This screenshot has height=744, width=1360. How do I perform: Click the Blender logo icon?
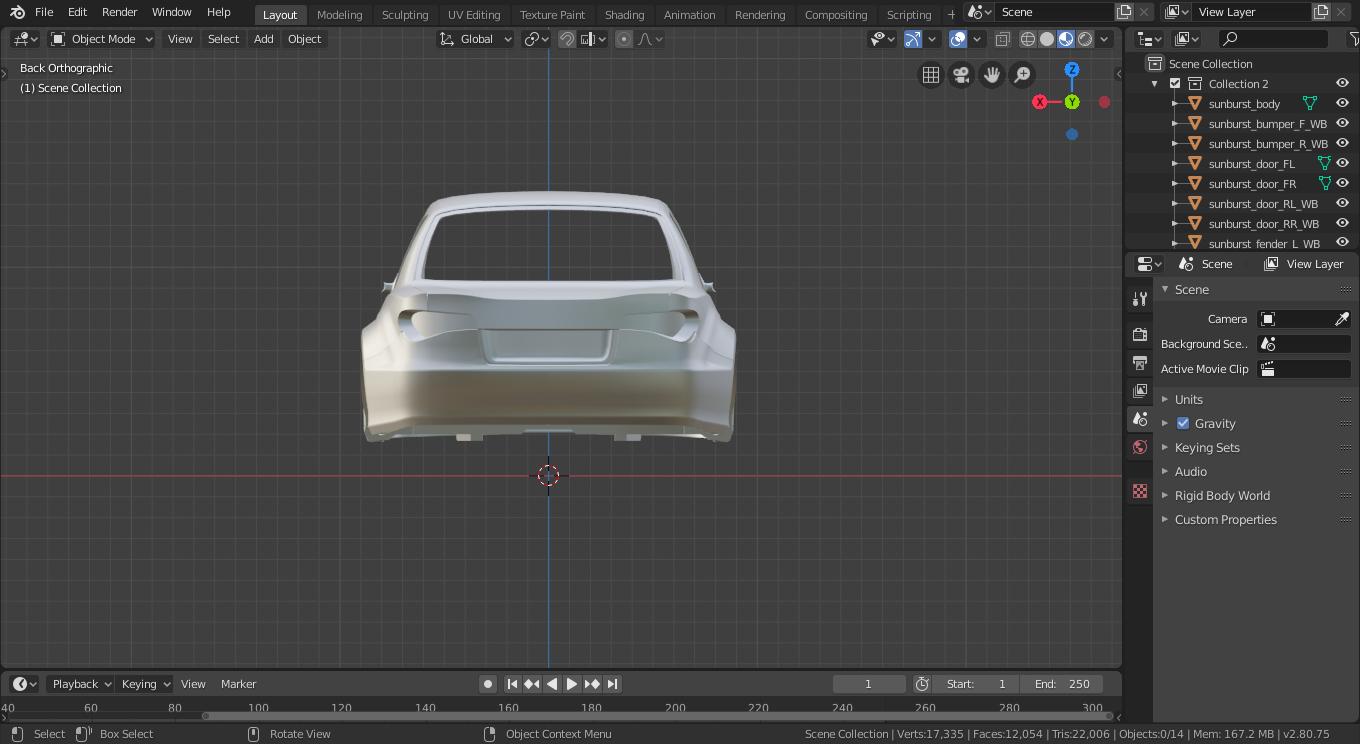tap(17, 12)
